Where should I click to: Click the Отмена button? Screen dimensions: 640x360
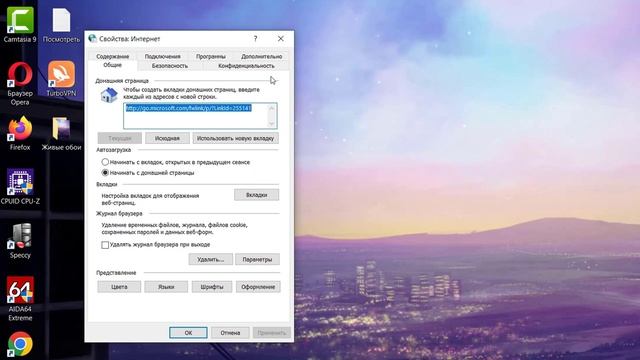pyautogui.click(x=230, y=333)
